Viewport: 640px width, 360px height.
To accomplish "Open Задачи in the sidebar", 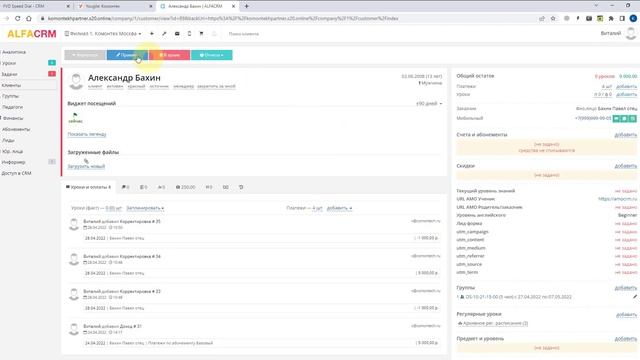I will coord(9,74).
